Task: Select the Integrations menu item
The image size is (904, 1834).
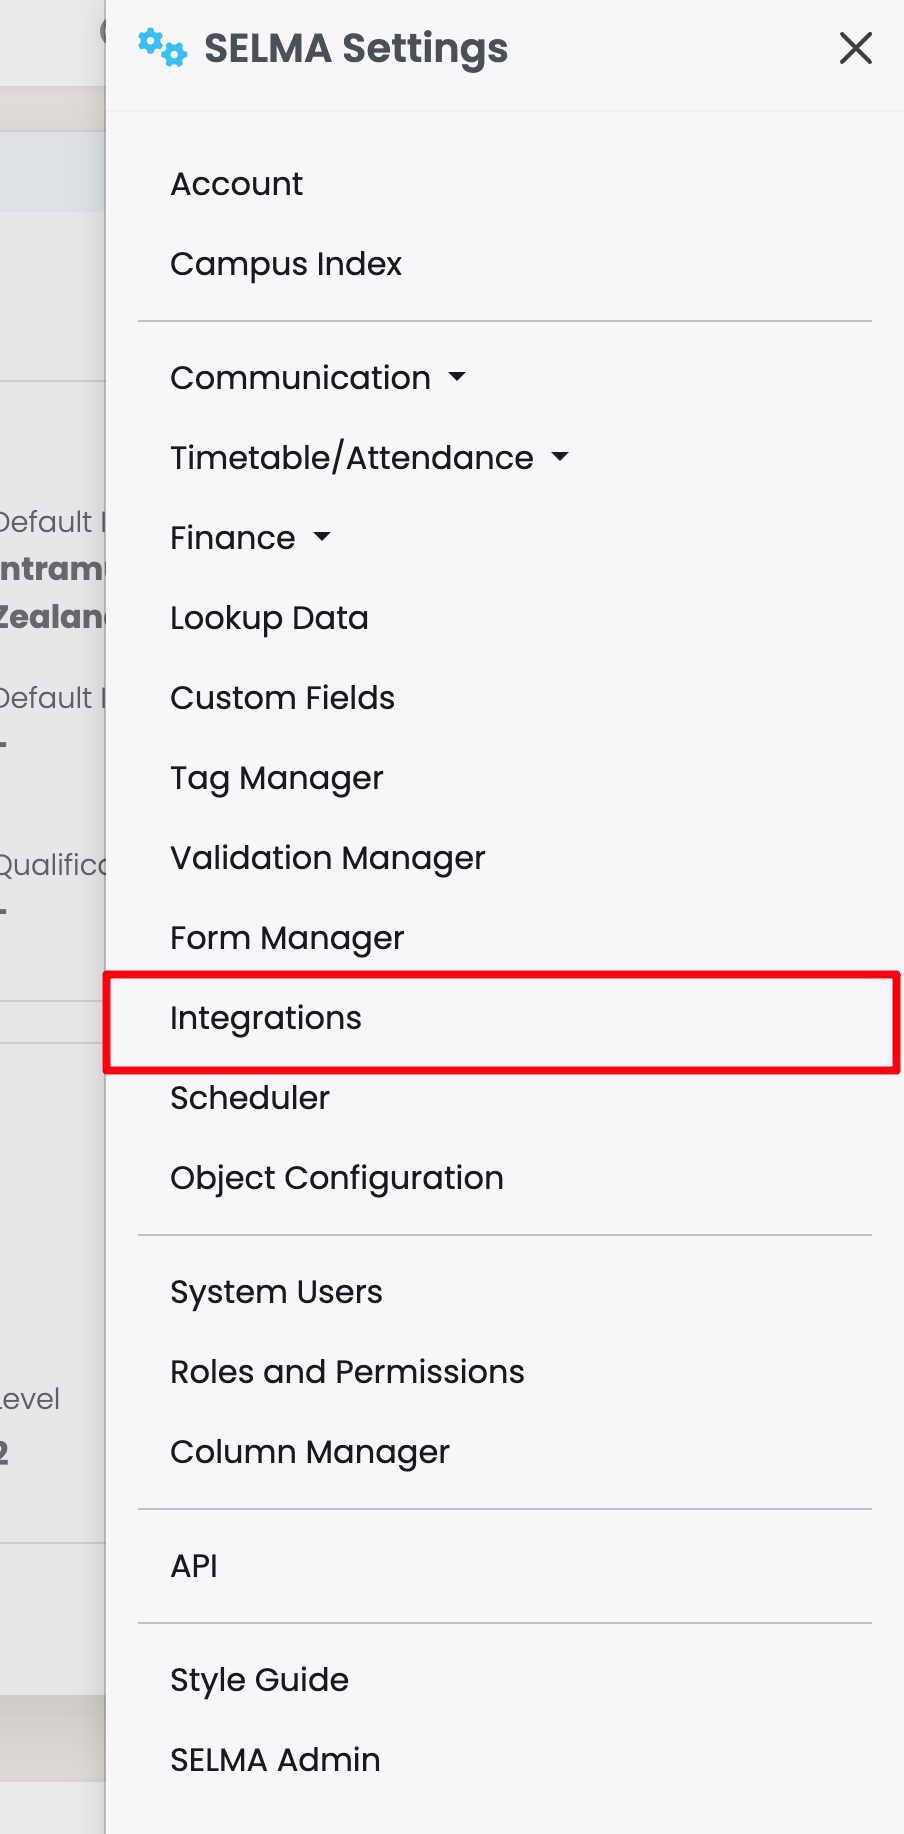Action: tap(266, 1018)
